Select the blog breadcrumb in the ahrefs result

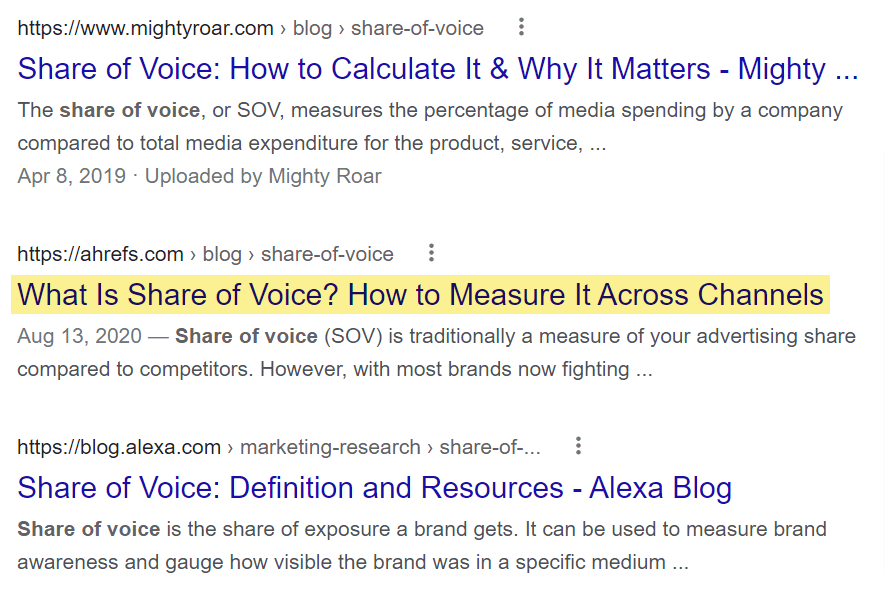(x=222, y=254)
